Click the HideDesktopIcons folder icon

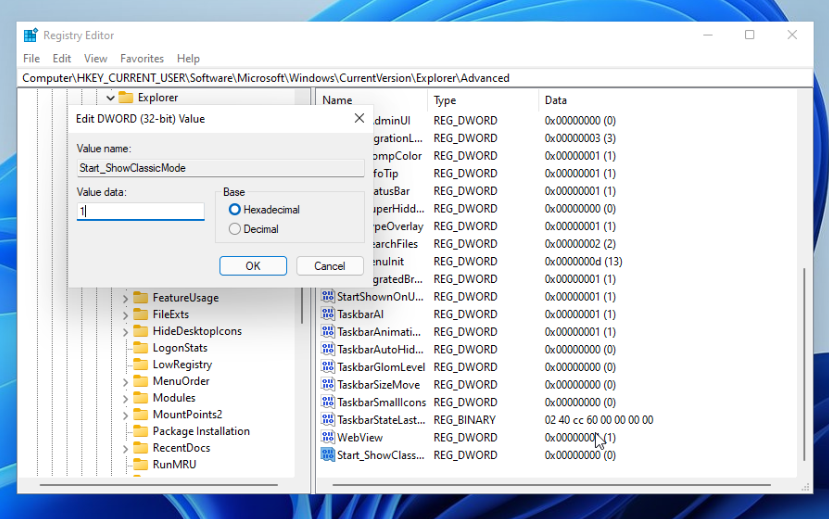pyautogui.click(x=141, y=331)
